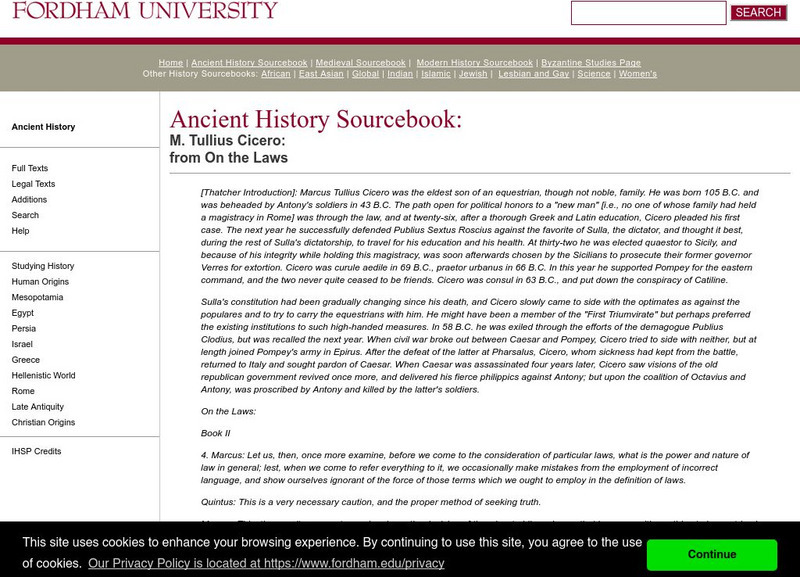Click the Fordham University logo

[x=140, y=13]
